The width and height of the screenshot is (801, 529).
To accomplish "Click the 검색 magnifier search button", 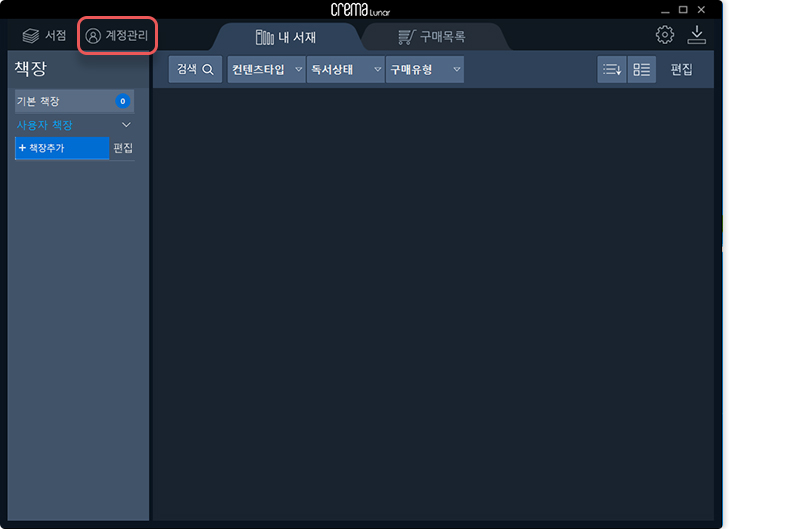I will pos(195,69).
